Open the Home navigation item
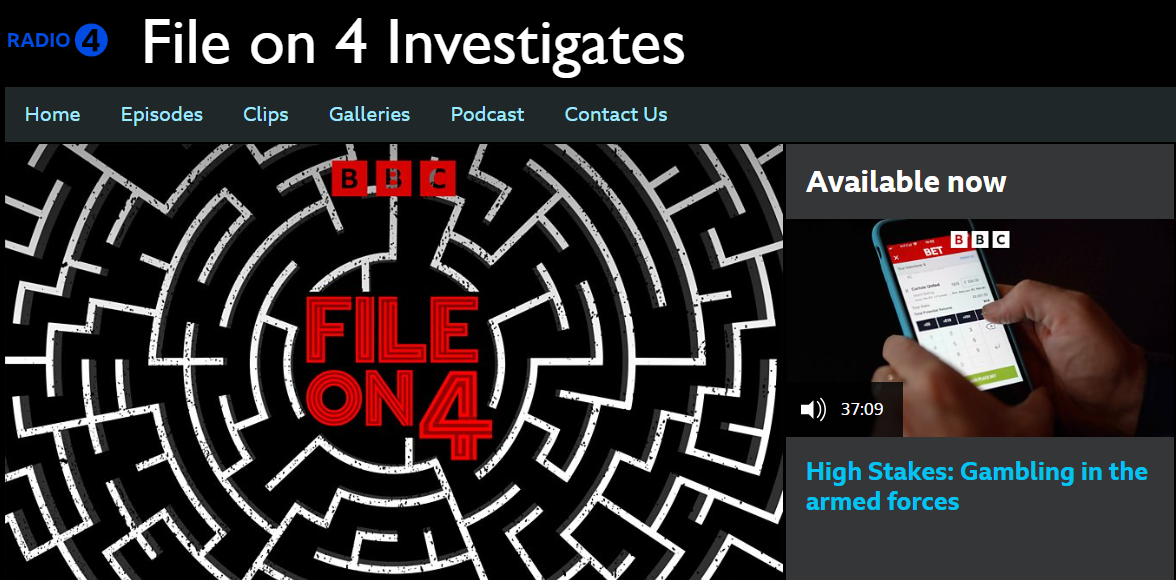Image resolution: width=1176 pixels, height=580 pixels. (x=52, y=114)
